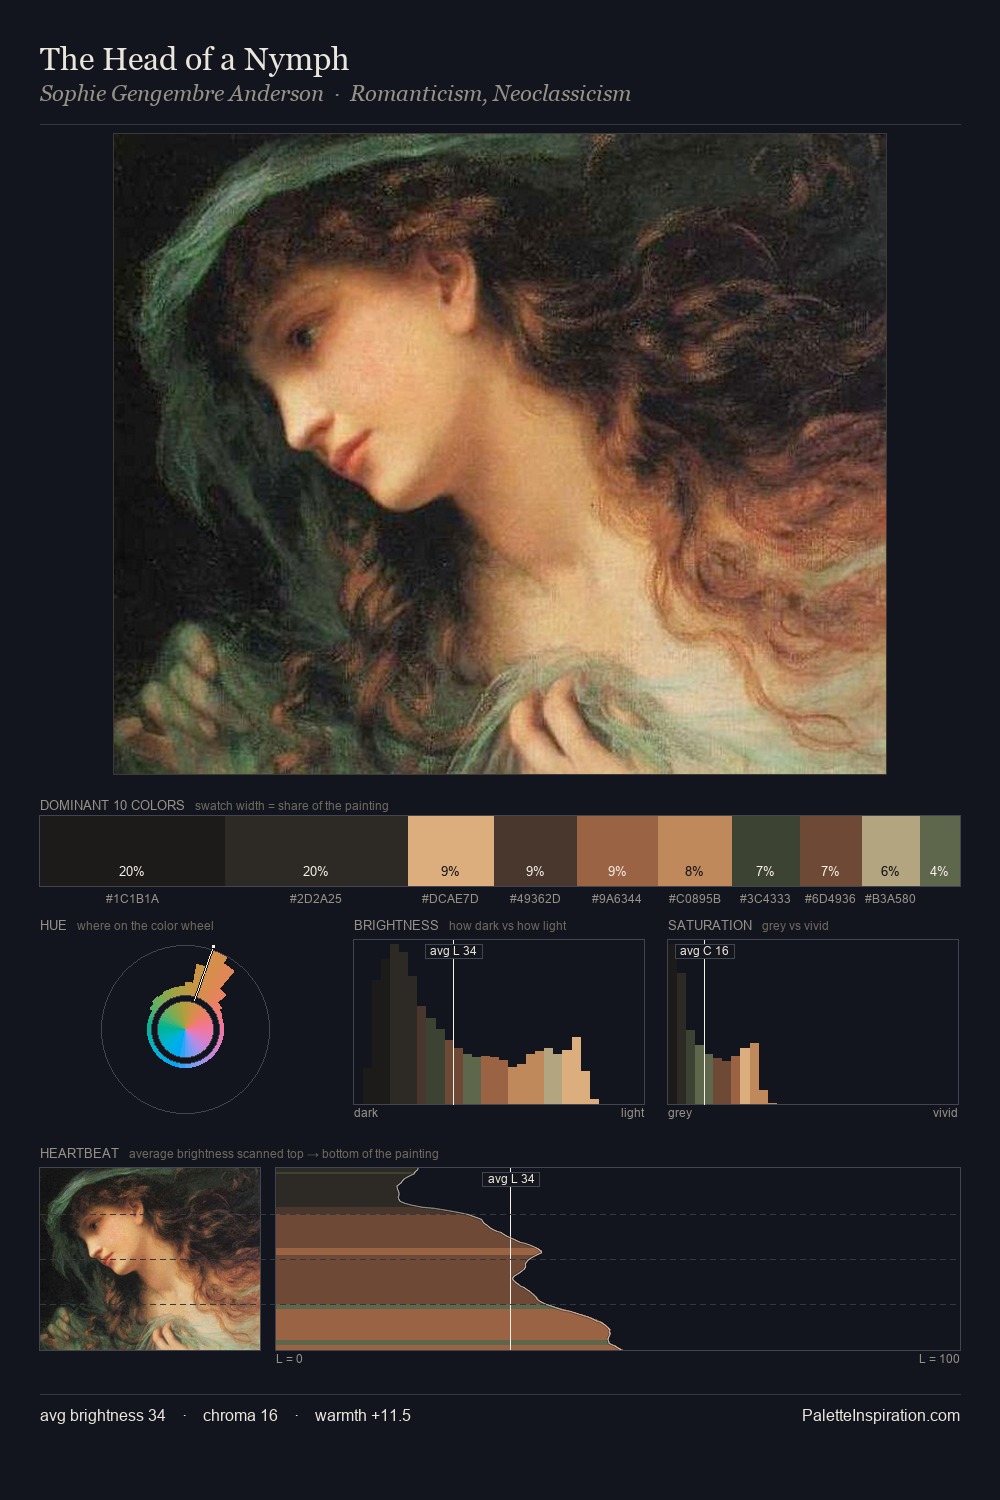1000x1500 pixels.
Task: Click the vivid label under saturation chart
Action: (x=945, y=1113)
